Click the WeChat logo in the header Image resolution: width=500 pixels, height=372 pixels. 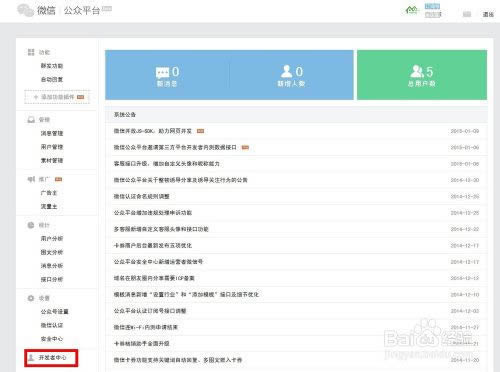[x=26, y=10]
